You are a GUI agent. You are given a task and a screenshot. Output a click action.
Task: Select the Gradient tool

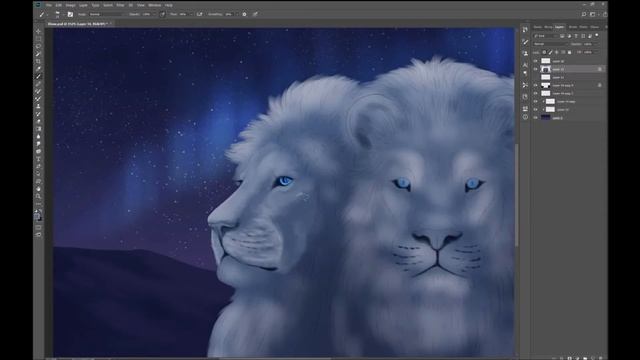tap(38, 129)
